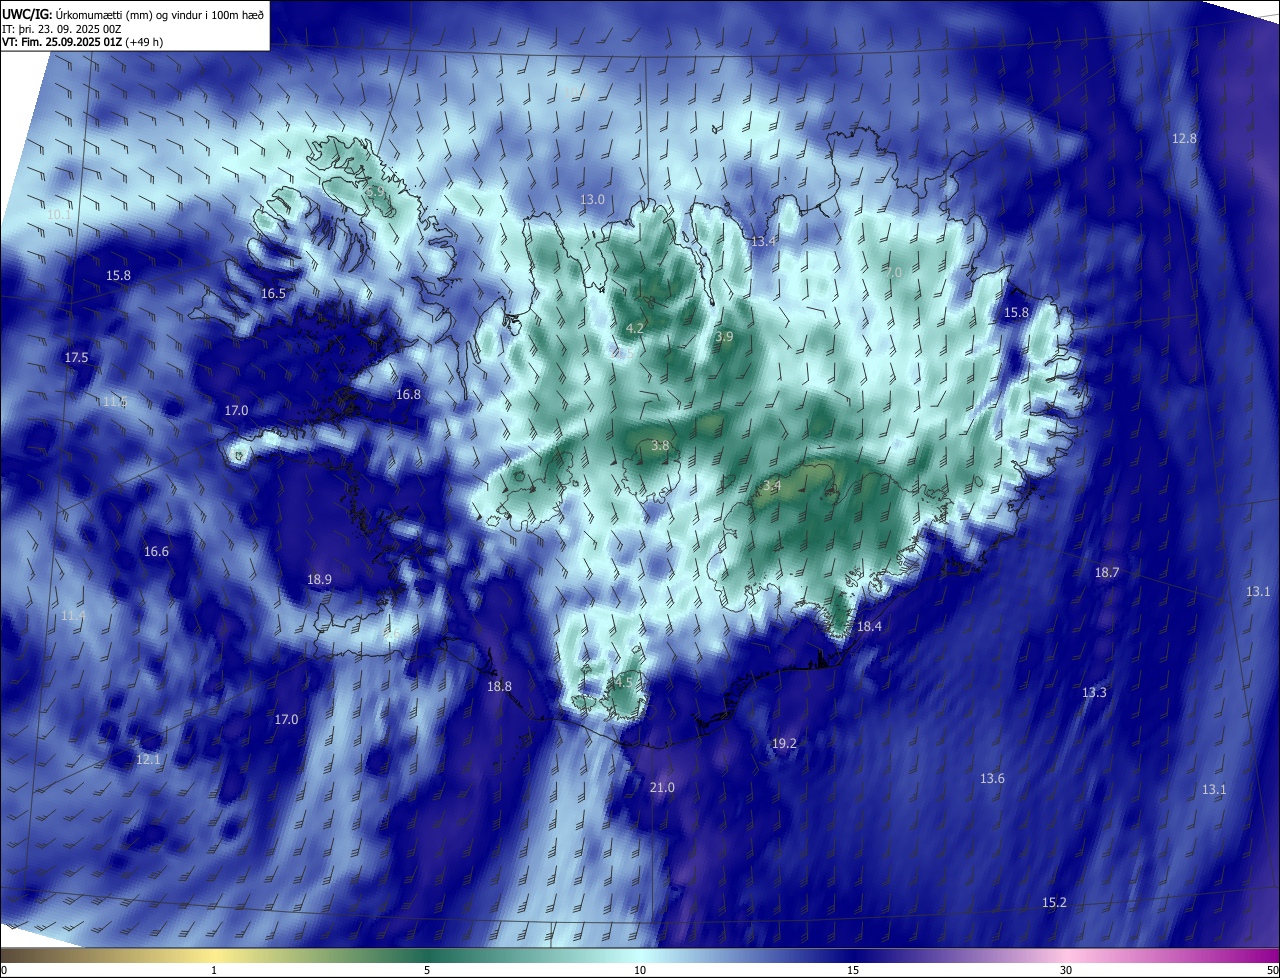This screenshot has height=978, width=1280.
Task: Click the 18.4 value on the southeast coast
Action: [x=870, y=627]
